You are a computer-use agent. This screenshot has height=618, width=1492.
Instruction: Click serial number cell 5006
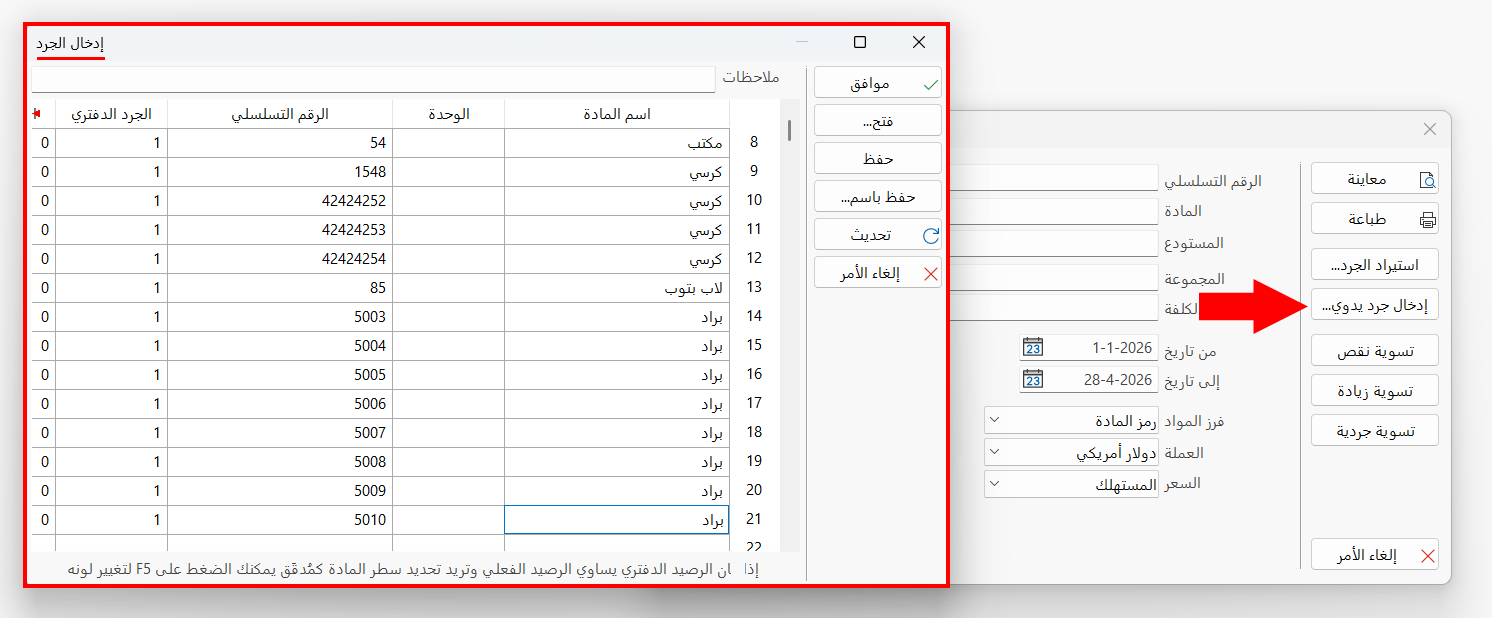(x=280, y=404)
